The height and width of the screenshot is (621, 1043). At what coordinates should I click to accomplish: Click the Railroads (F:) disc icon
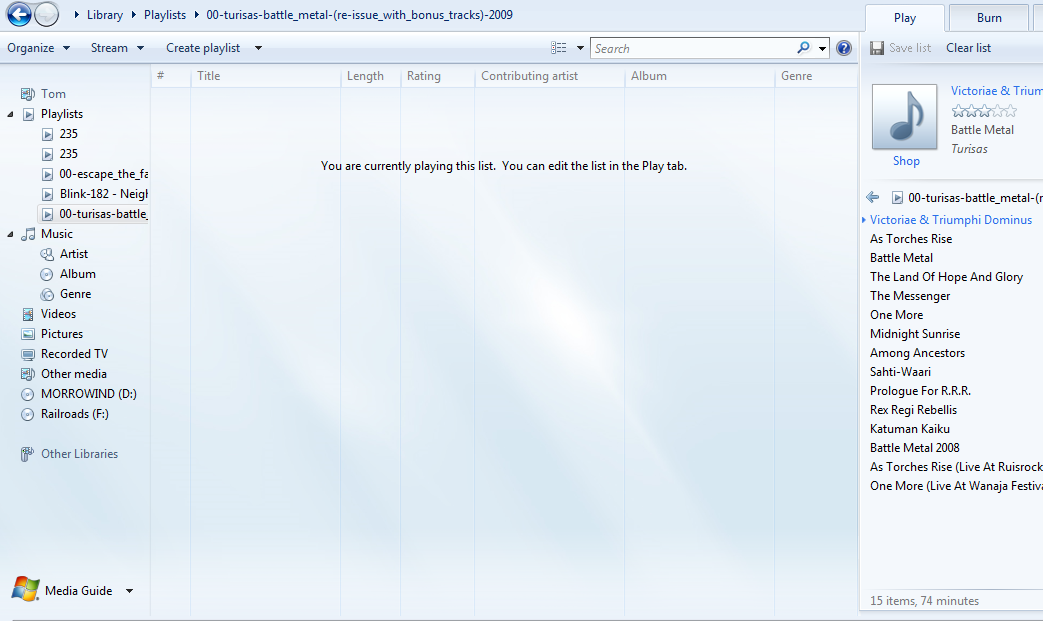27,414
